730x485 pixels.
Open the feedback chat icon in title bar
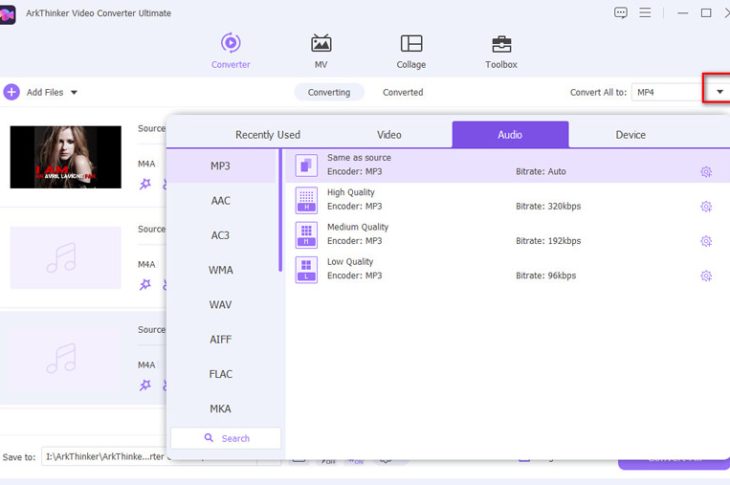(x=621, y=13)
